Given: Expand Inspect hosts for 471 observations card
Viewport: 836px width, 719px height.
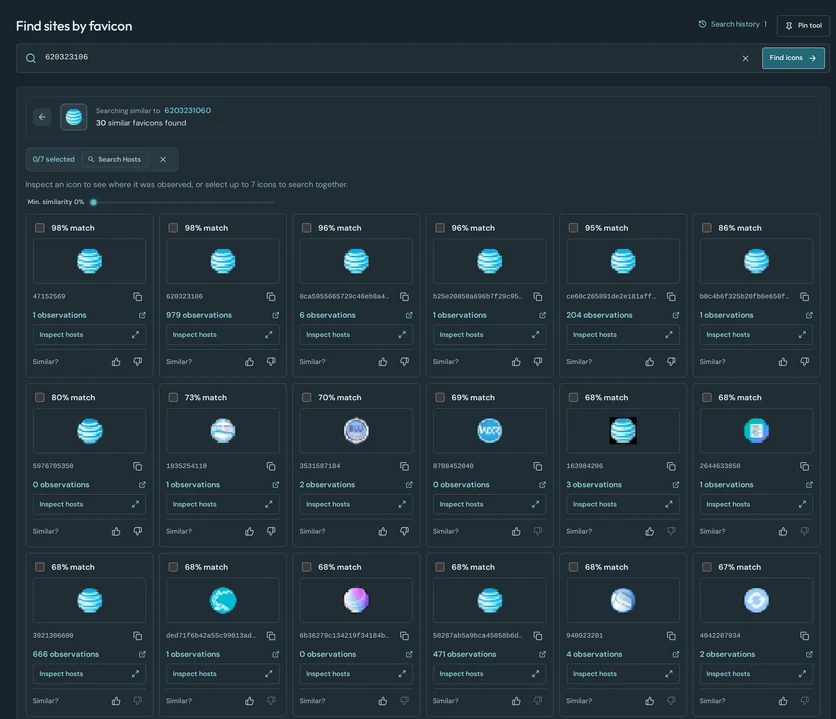Looking at the screenshot, I should click(x=489, y=674).
